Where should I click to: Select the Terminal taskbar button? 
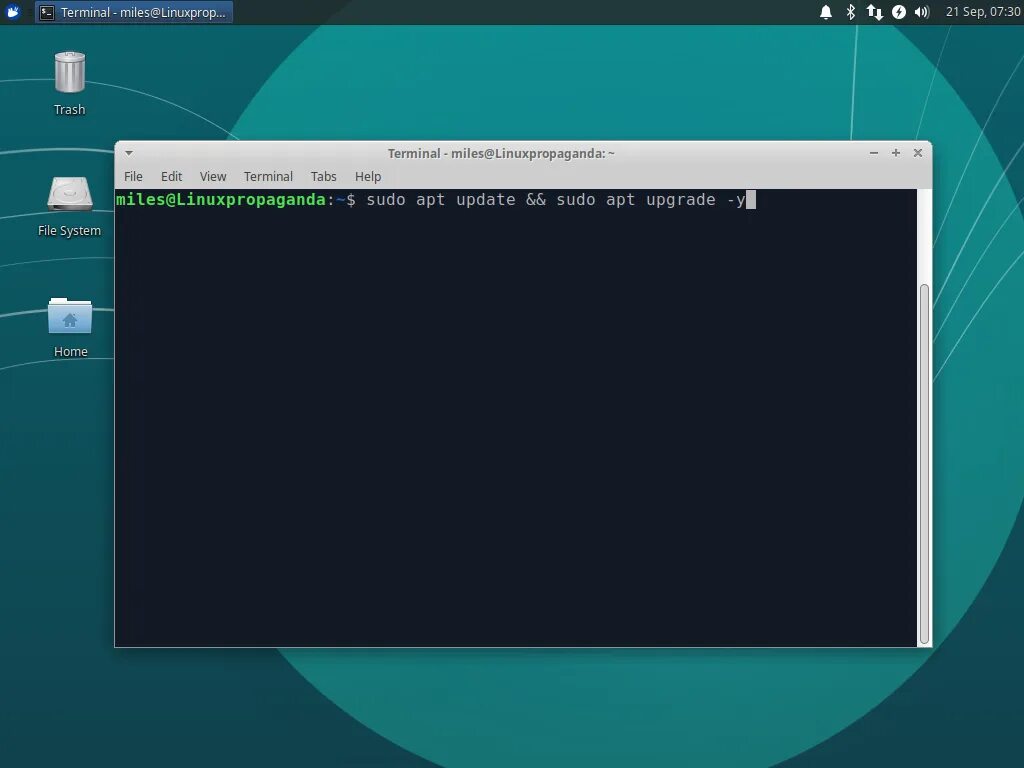click(x=134, y=12)
